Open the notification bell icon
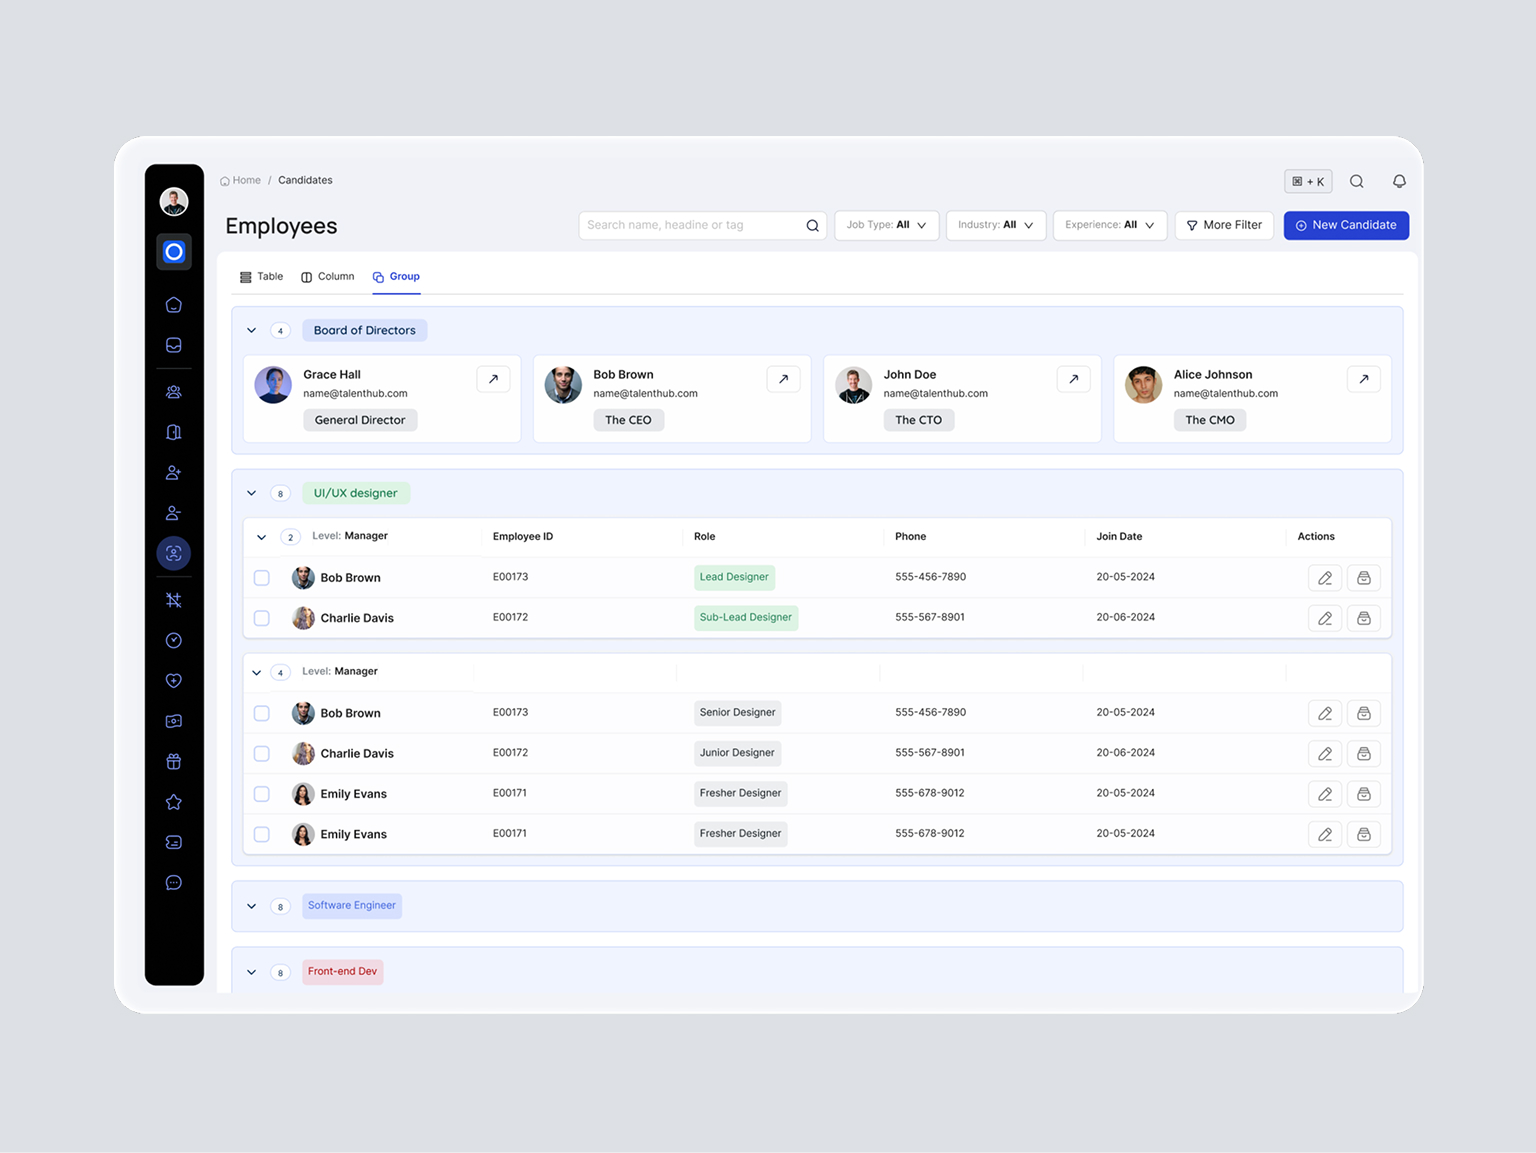Screen dimensions: 1536x1153 pos(1399,181)
